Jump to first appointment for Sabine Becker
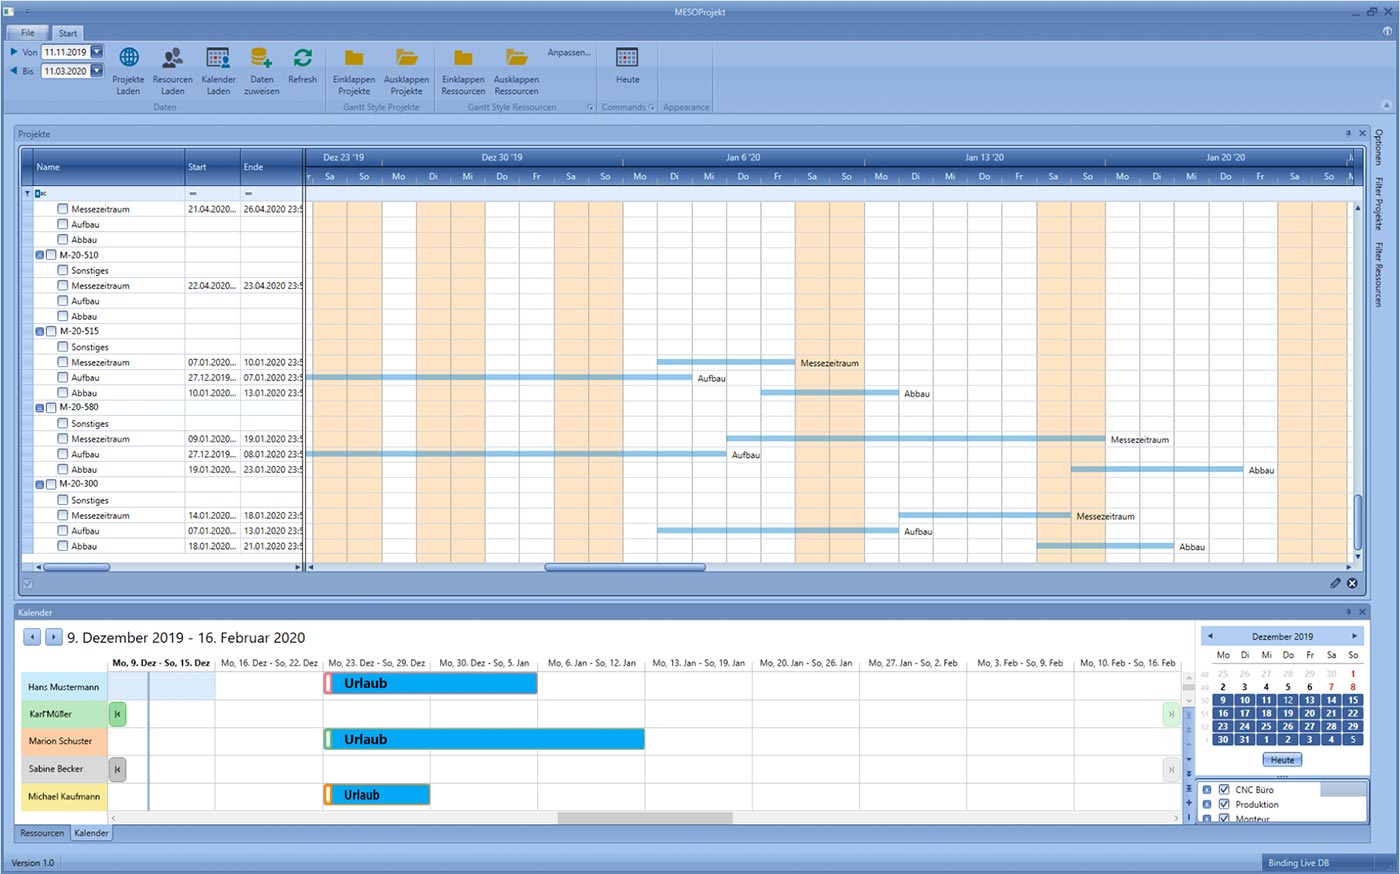 point(117,769)
